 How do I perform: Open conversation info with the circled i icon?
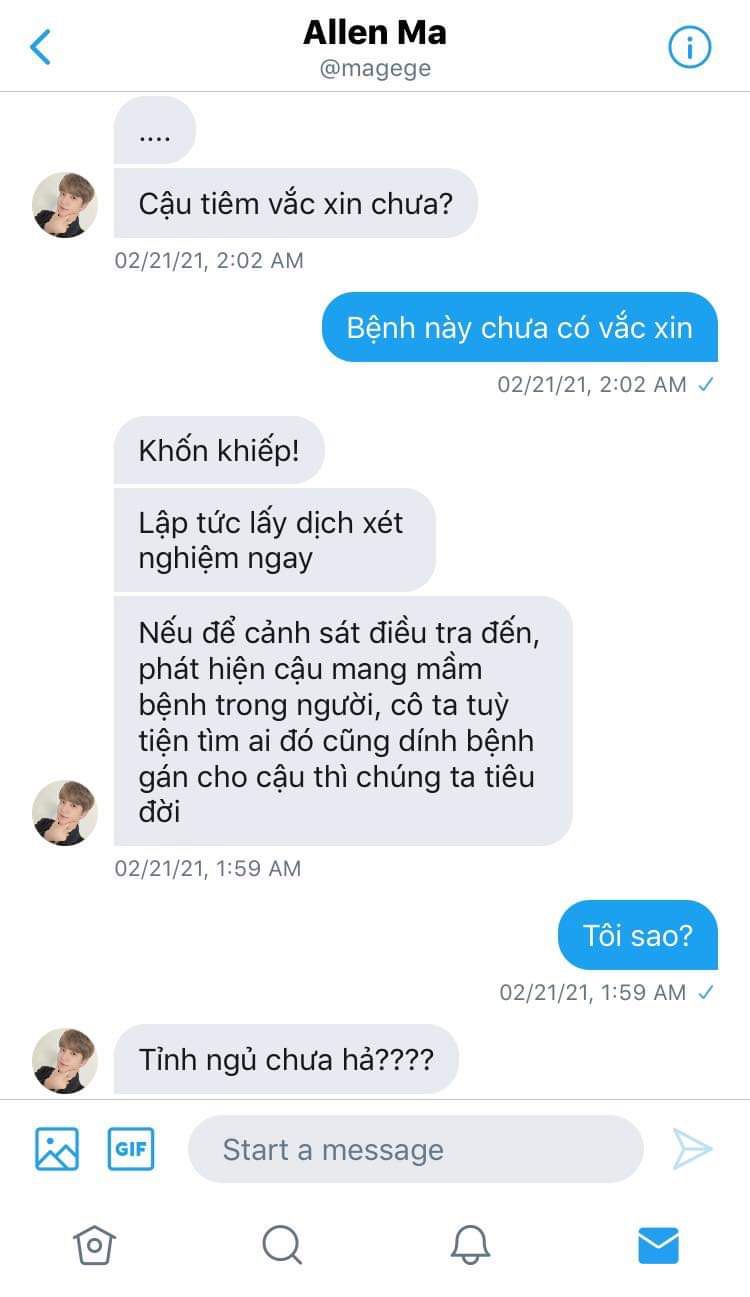click(689, 47)
